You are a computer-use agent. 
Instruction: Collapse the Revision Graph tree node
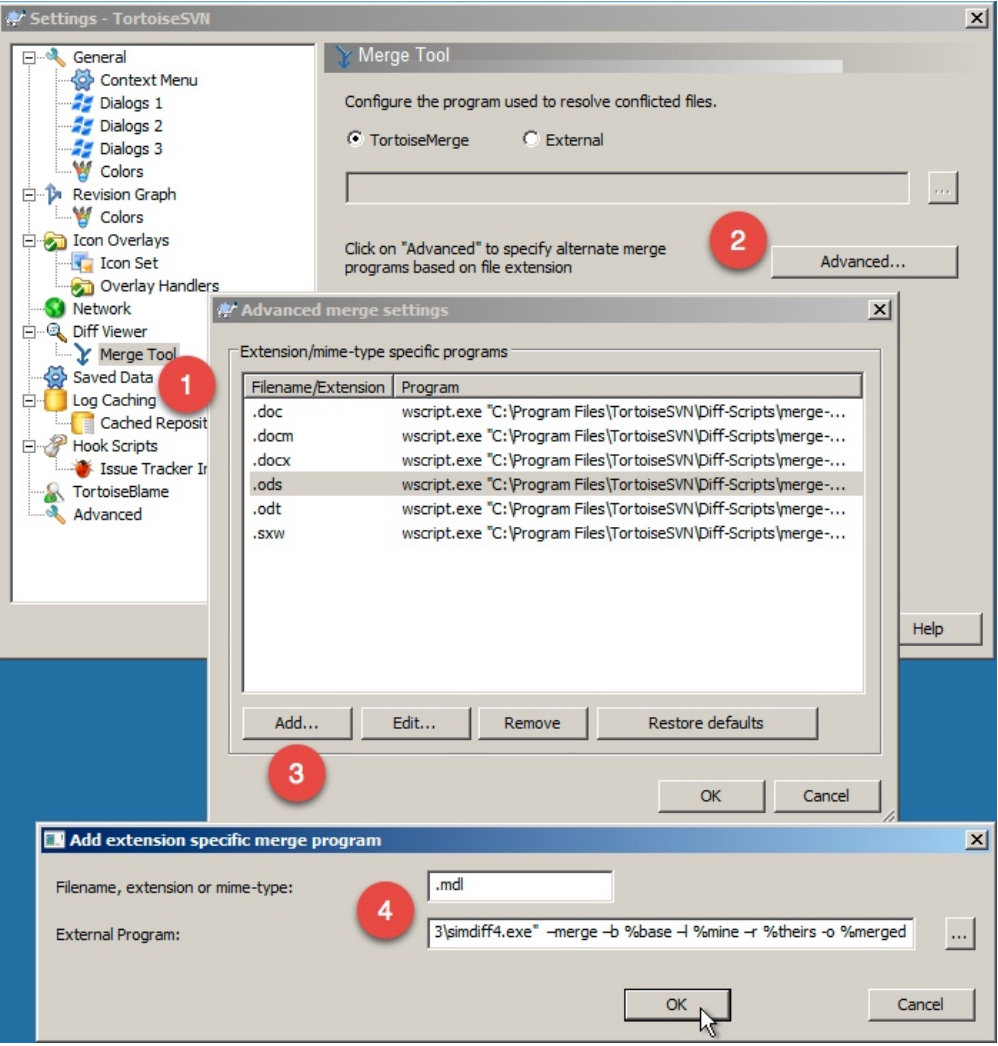click(x=29, y=195)
